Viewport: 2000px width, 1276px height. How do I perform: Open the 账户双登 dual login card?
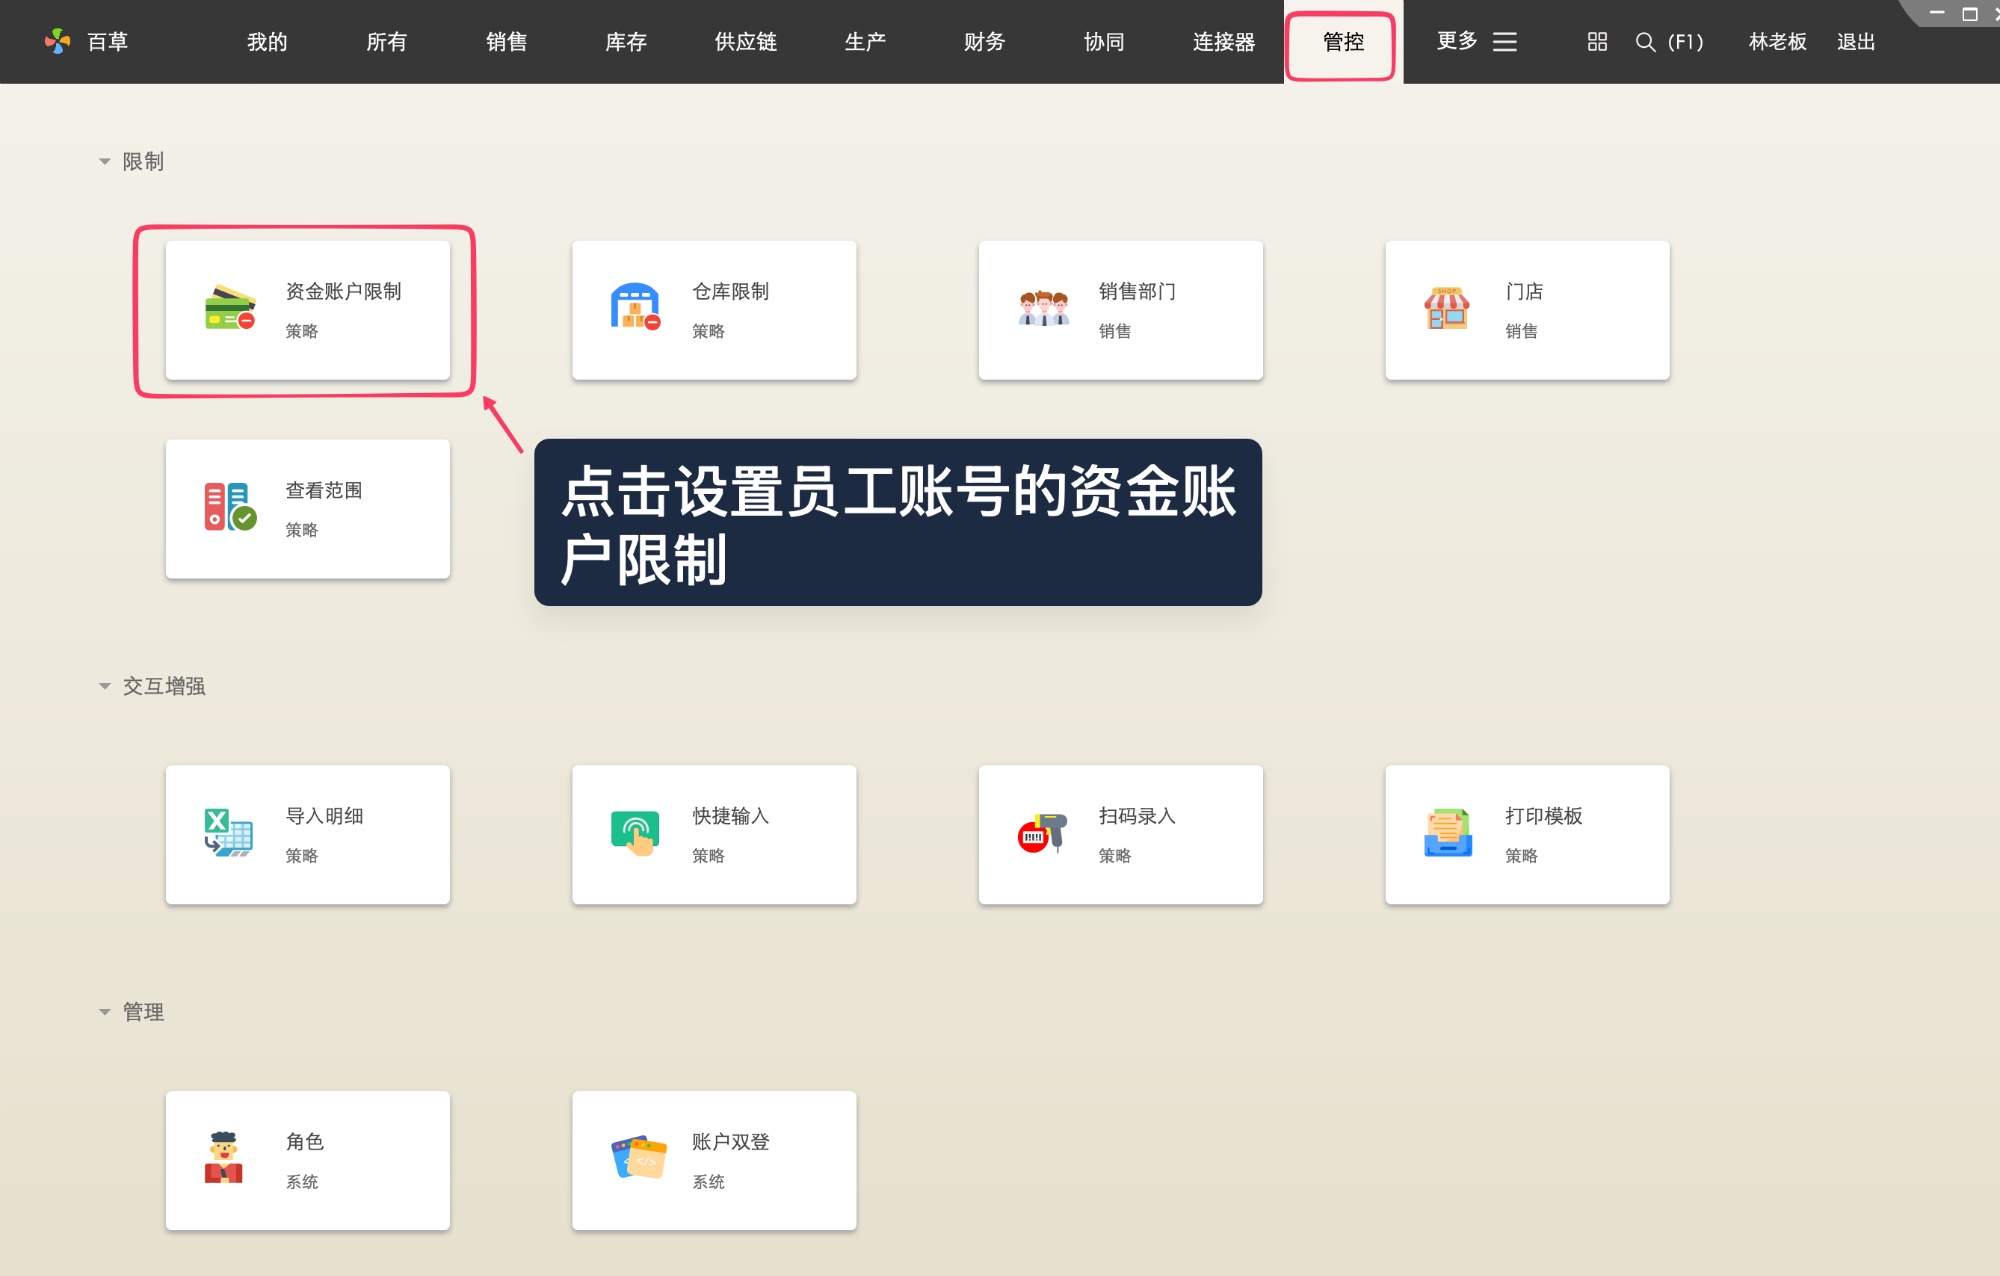(x=713, y=1160)
